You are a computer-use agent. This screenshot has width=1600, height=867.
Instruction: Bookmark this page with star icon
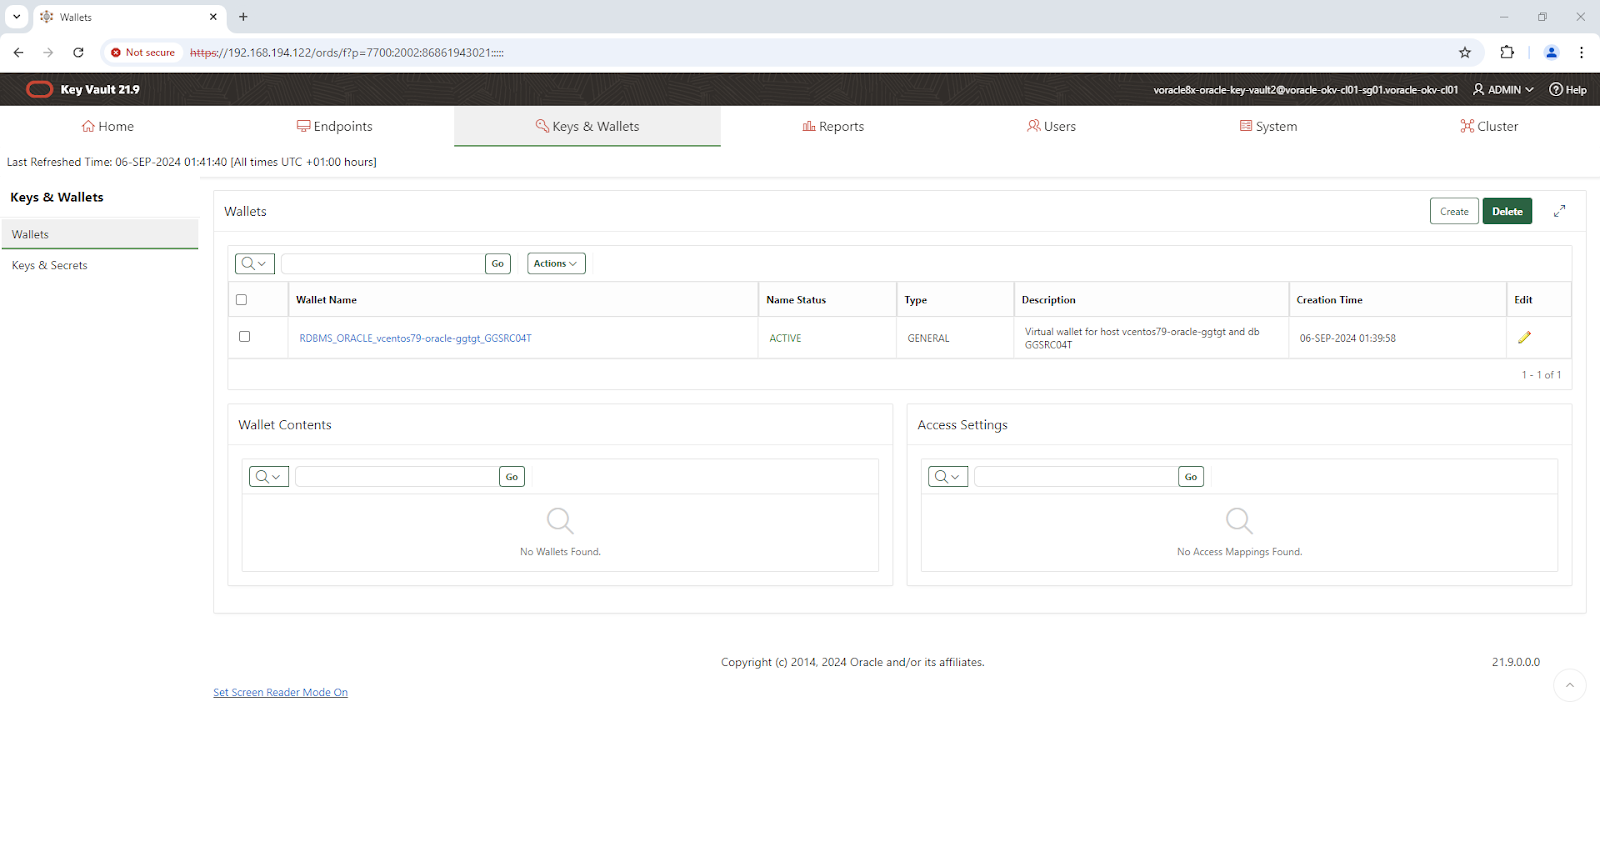click(x=1465, y=52)
